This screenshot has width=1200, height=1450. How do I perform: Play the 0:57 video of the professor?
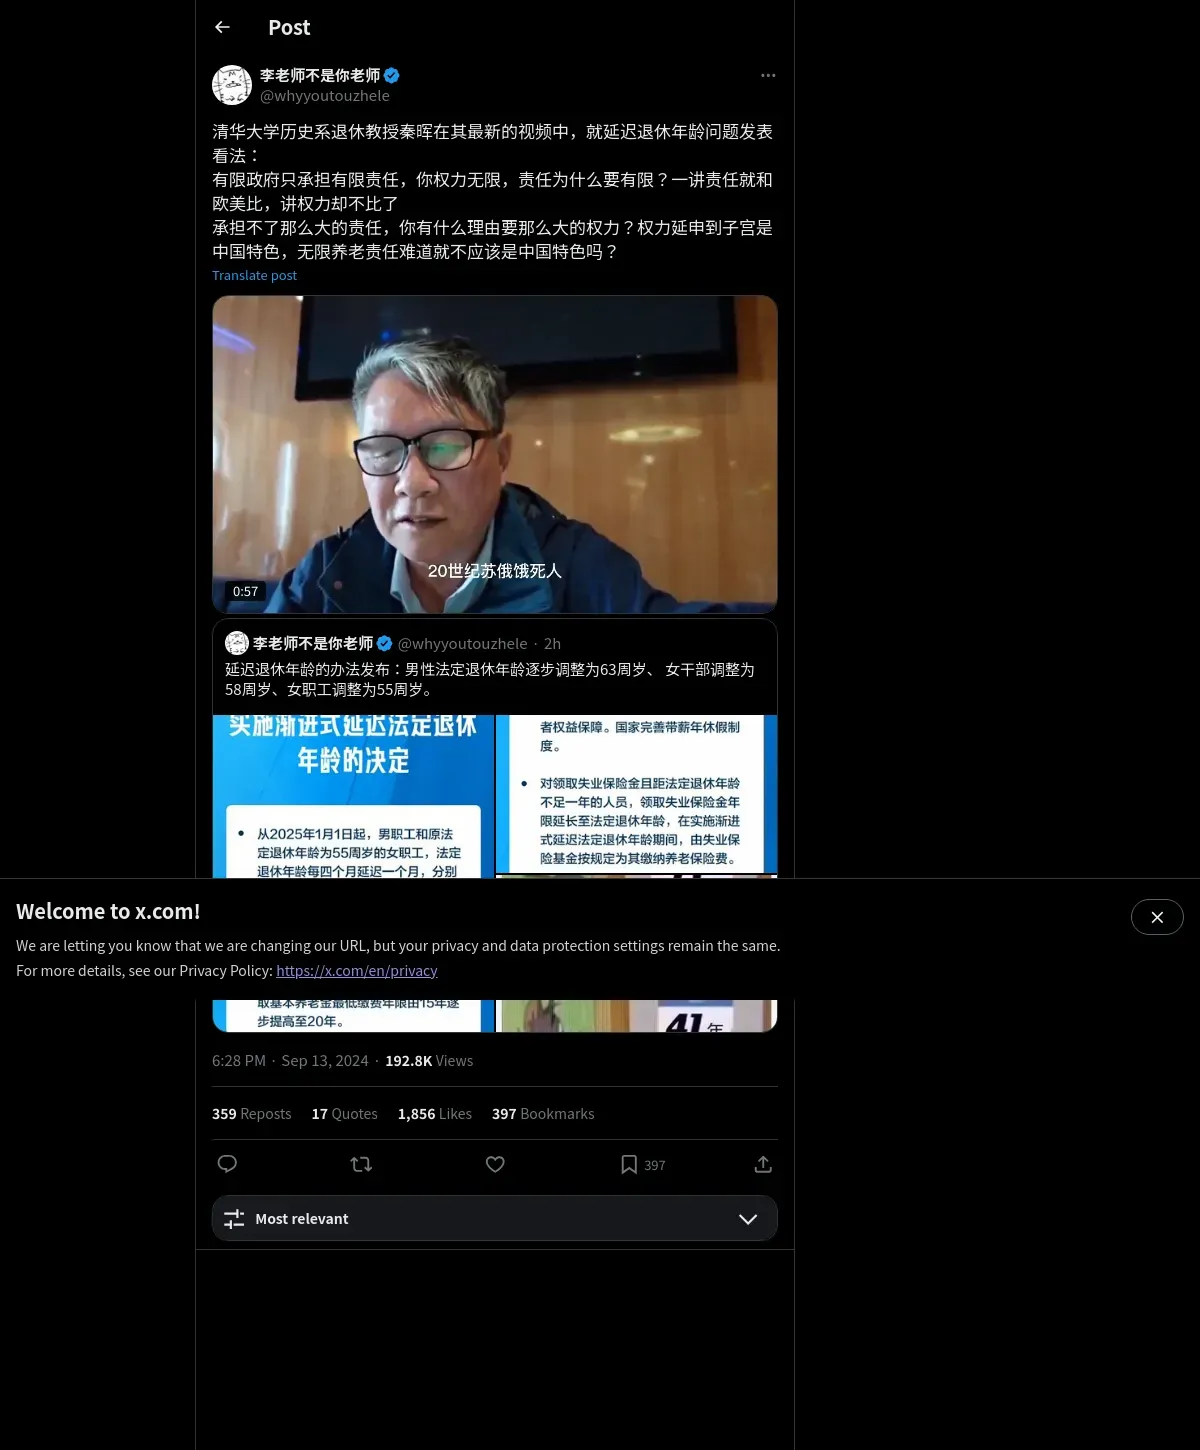[495, 454]
